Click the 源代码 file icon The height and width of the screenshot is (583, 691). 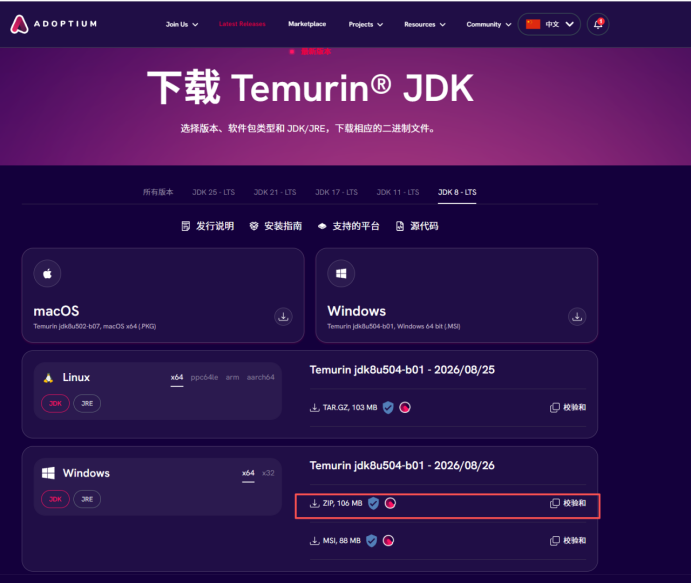pyautogui.click(x=400, y=226)
